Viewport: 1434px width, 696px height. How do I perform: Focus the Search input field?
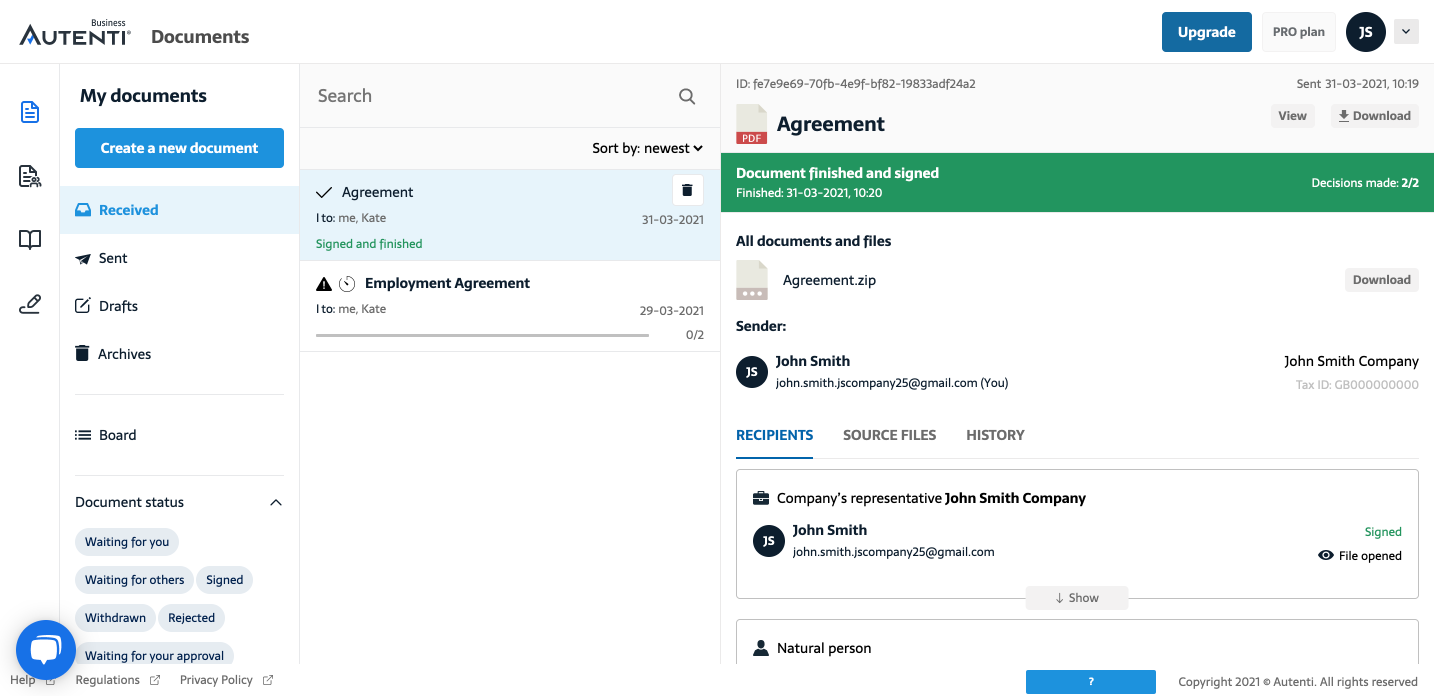pyautogui.click(x=490, y=96)
